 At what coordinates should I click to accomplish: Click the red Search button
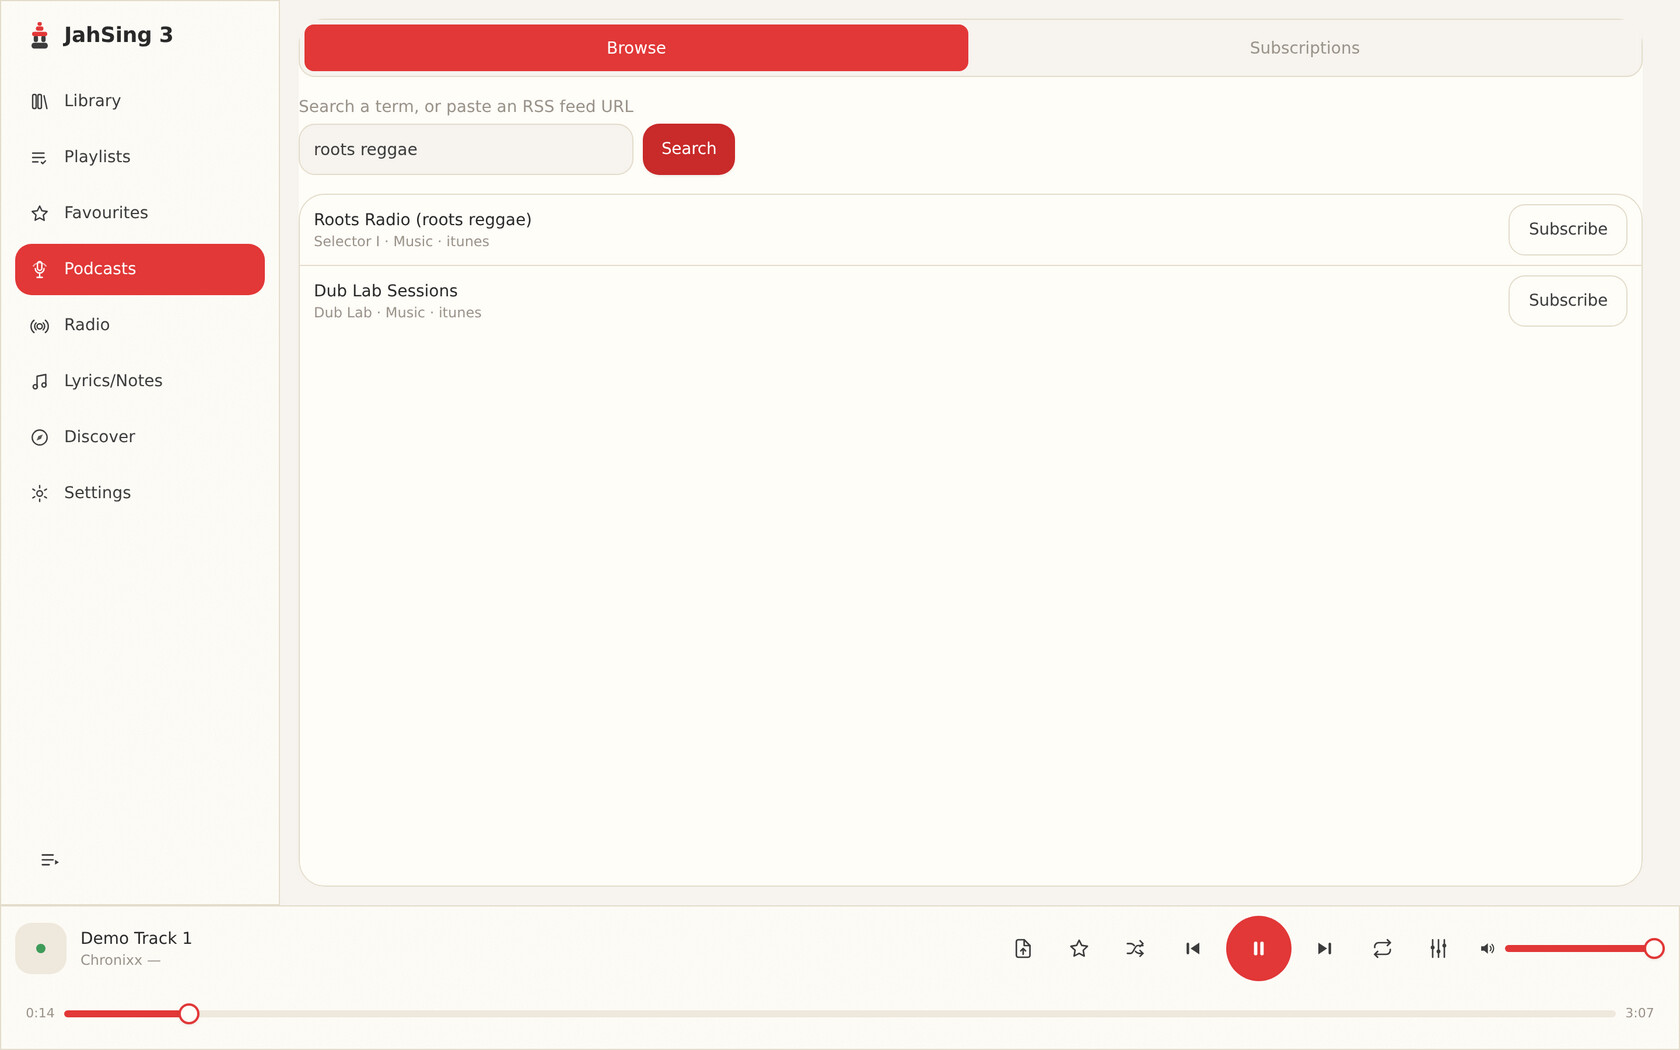tap(689, 149)
